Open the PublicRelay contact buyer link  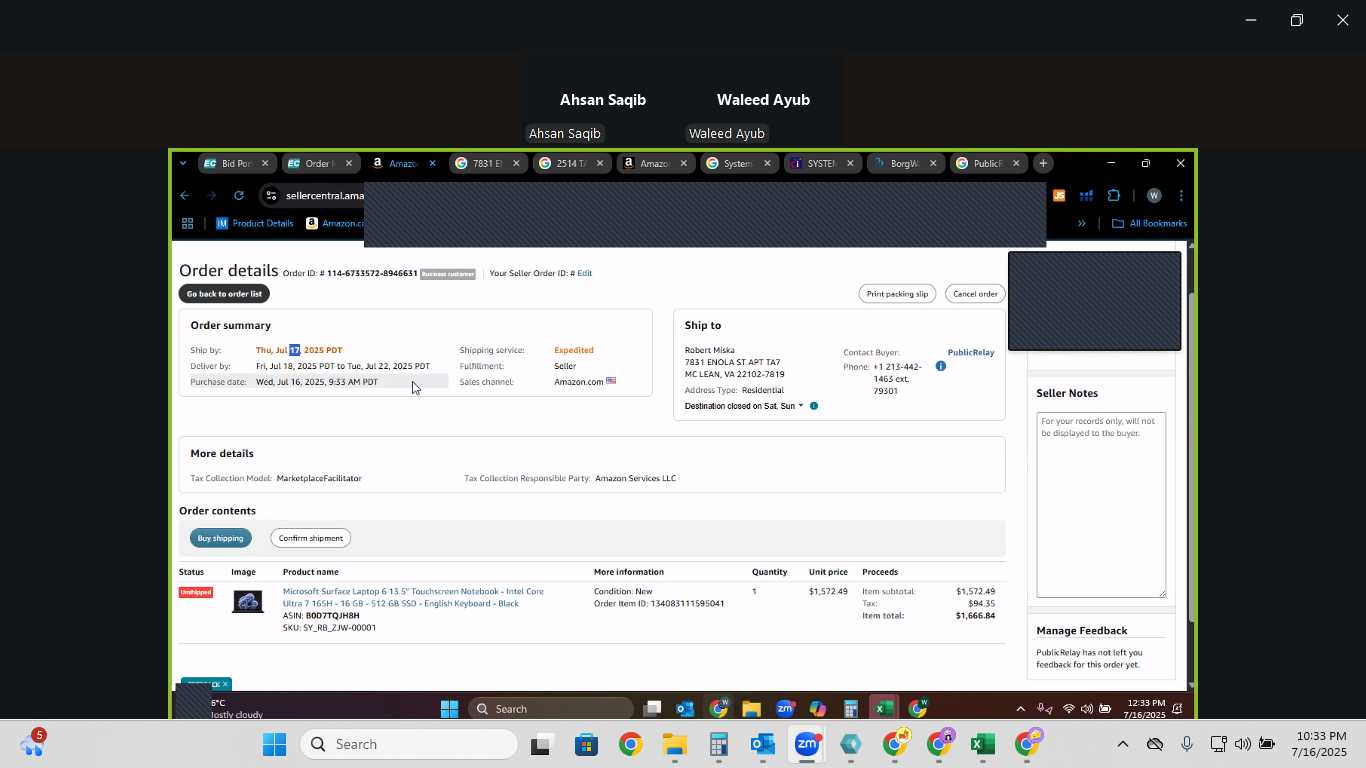(971, 352)
